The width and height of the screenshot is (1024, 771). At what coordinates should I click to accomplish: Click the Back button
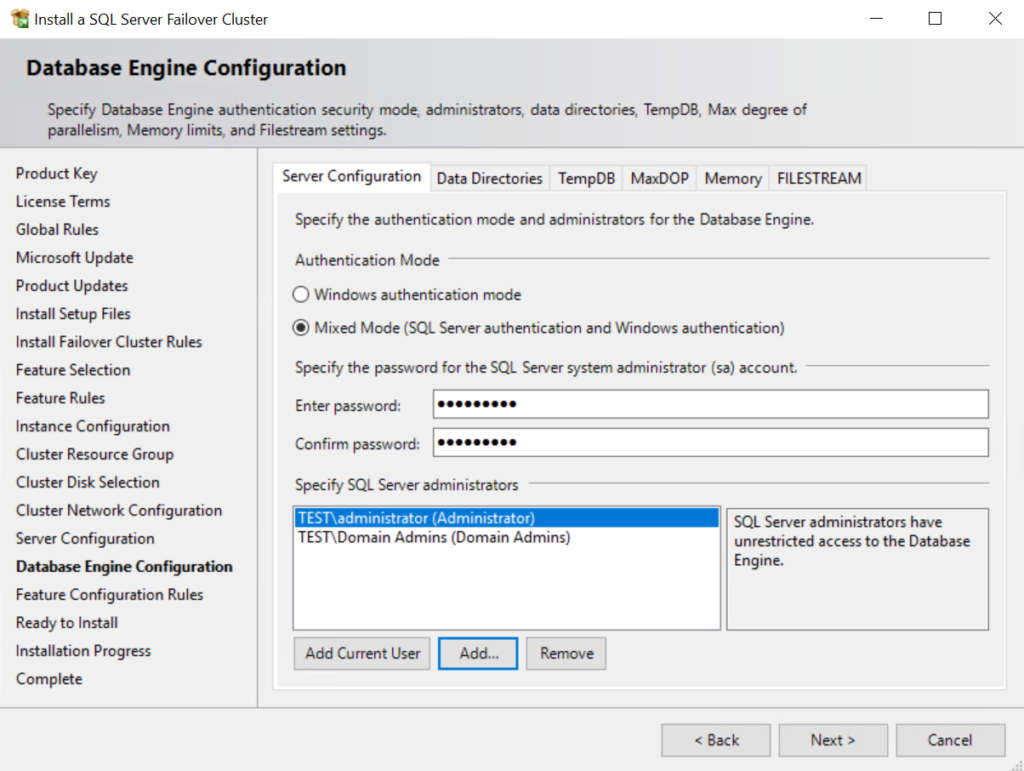click(x=716, y=740)
